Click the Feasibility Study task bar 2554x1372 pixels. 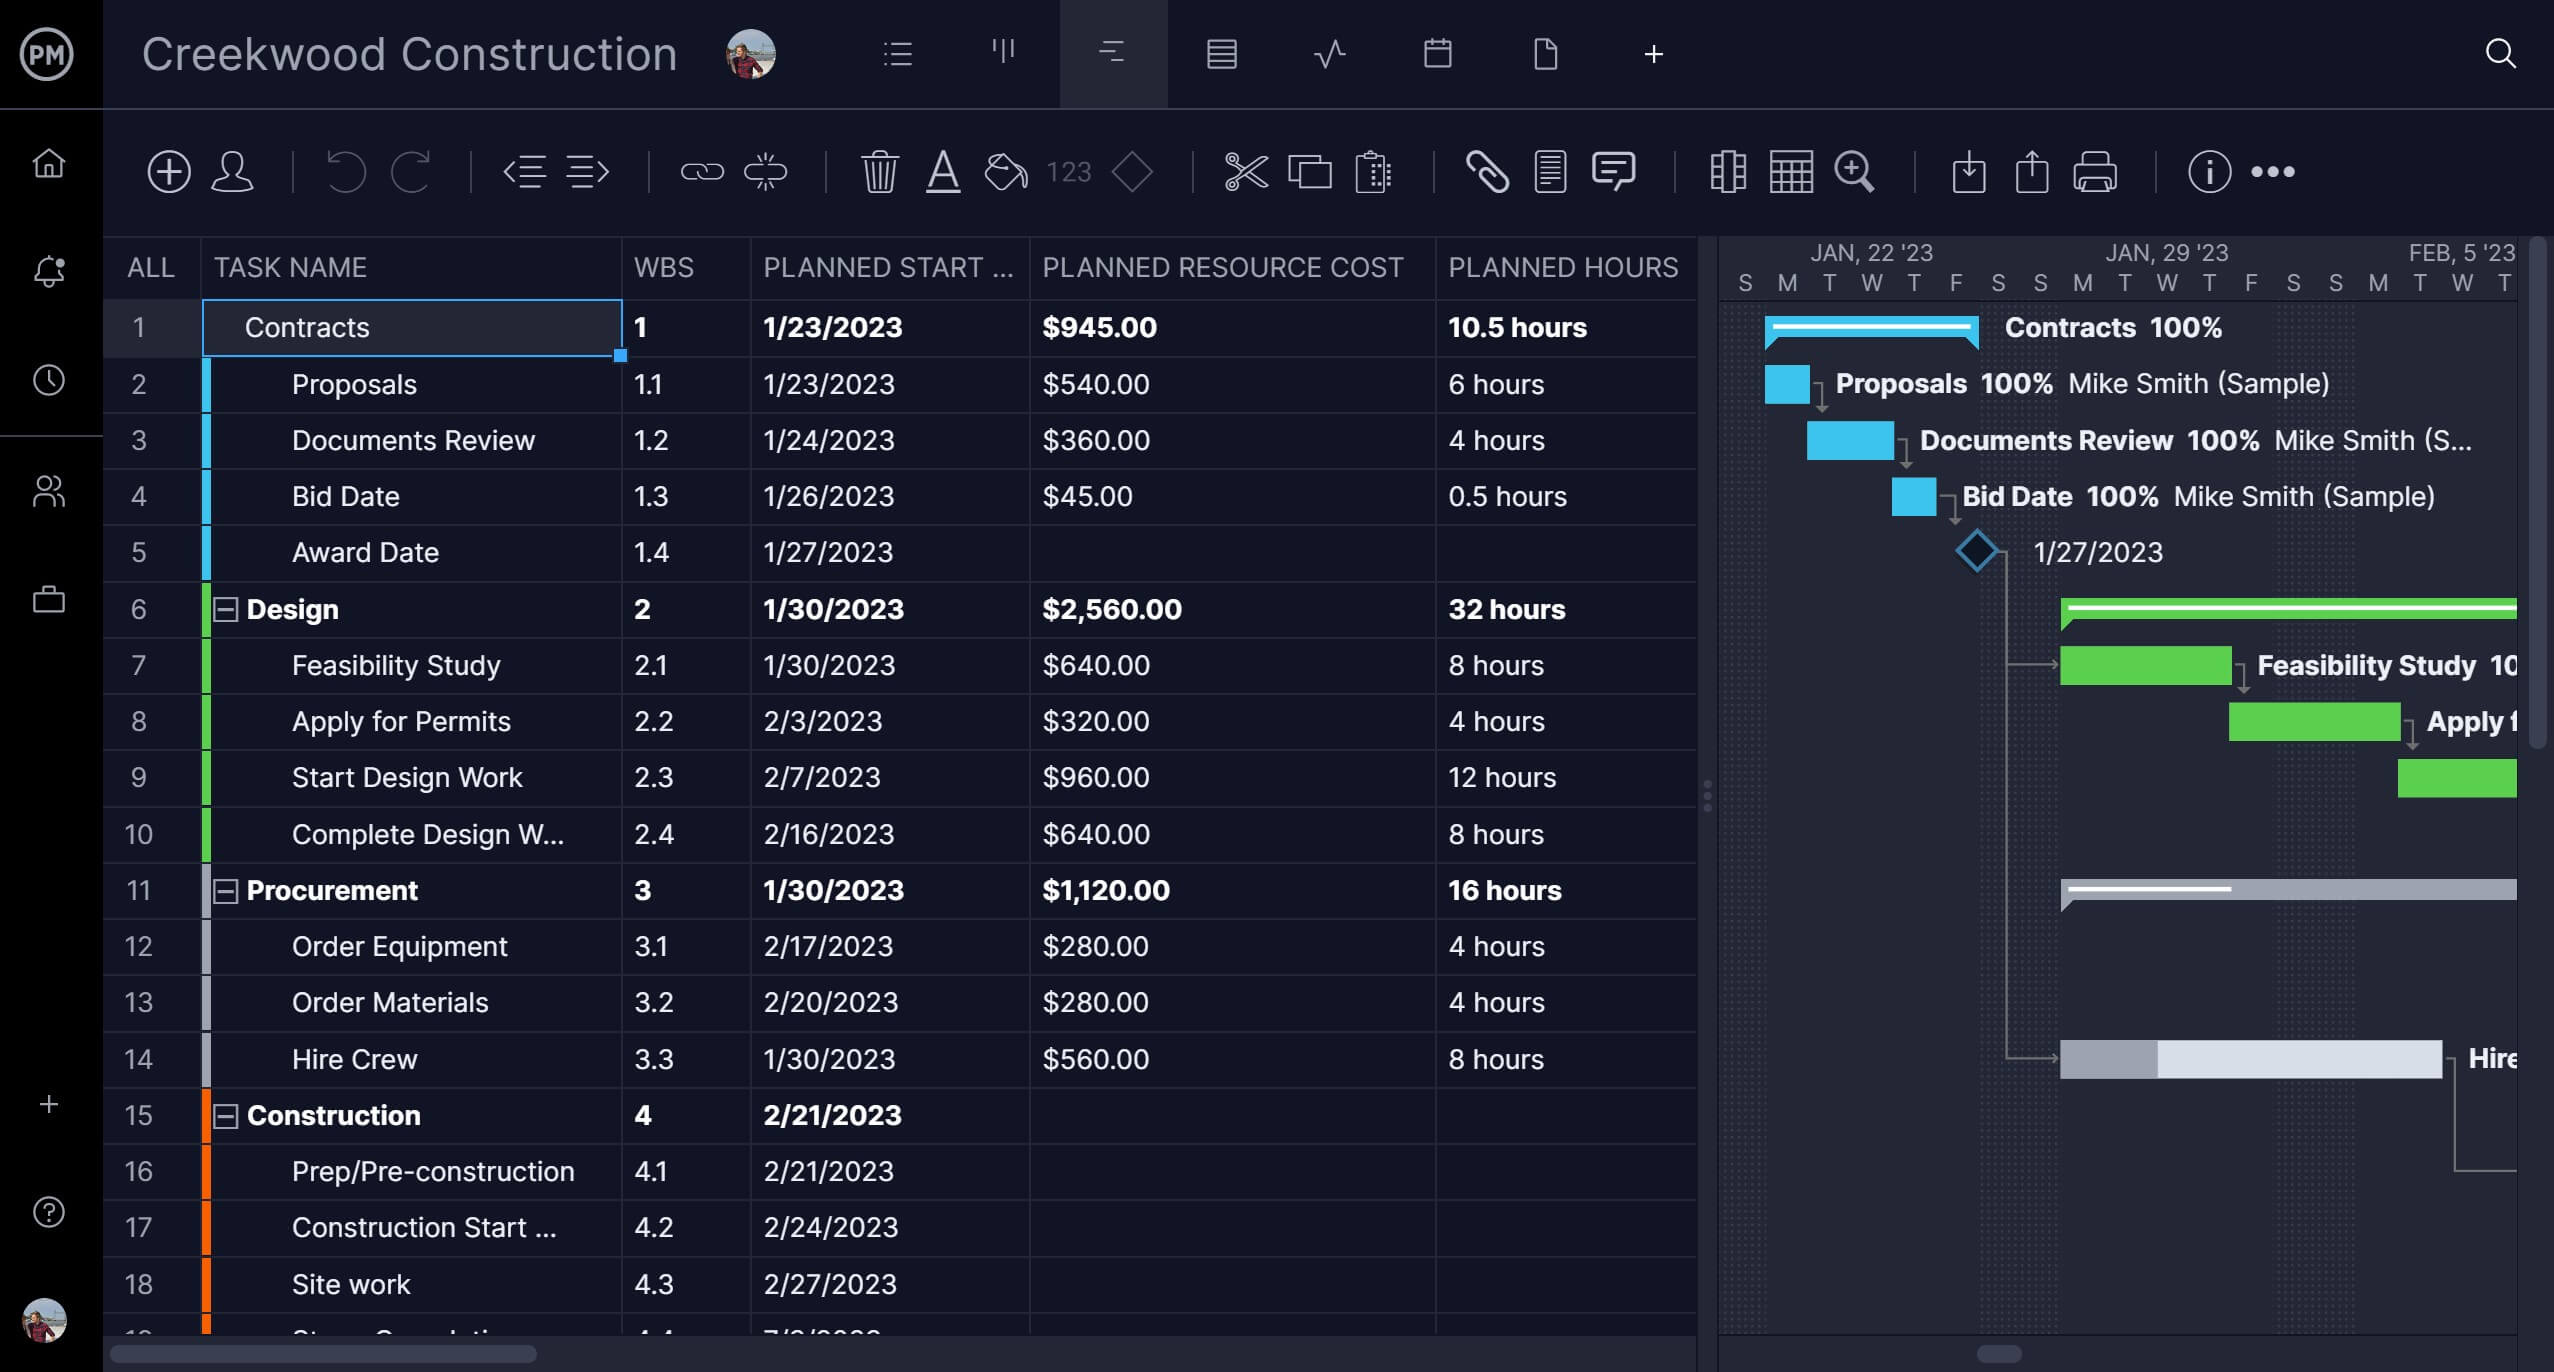click(2145, 664)
